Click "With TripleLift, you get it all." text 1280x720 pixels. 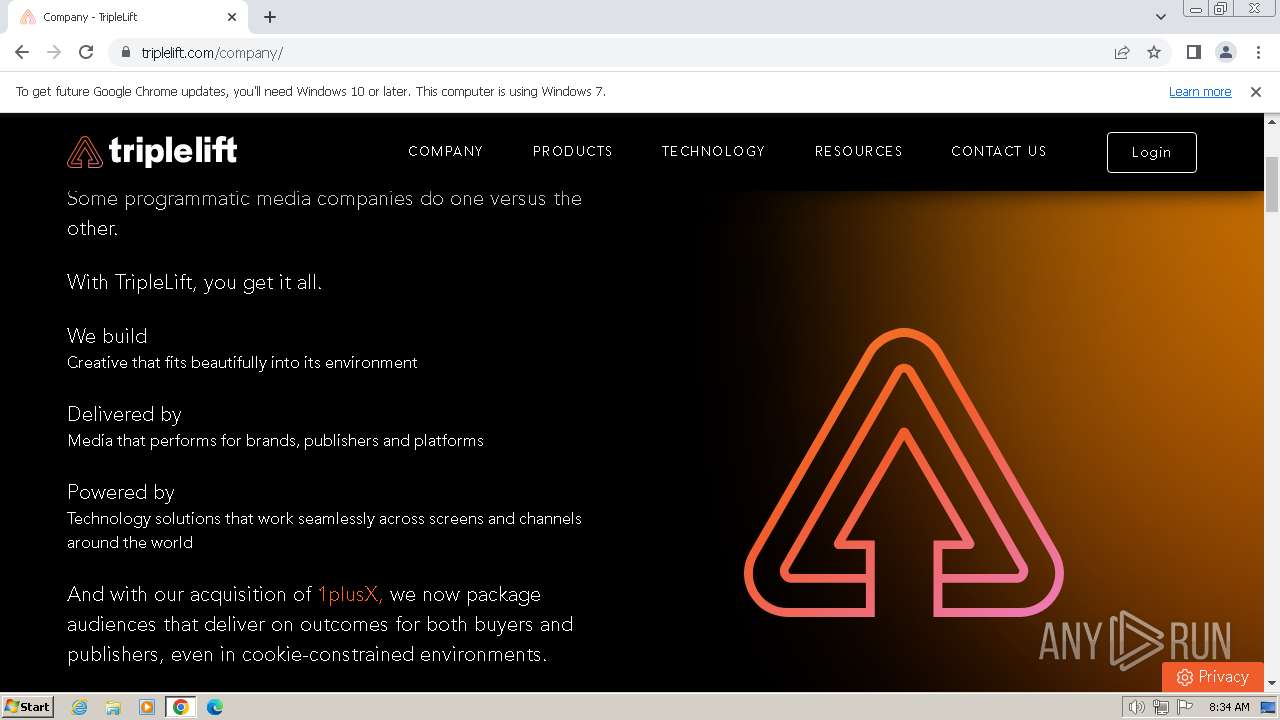click(195, 282)
